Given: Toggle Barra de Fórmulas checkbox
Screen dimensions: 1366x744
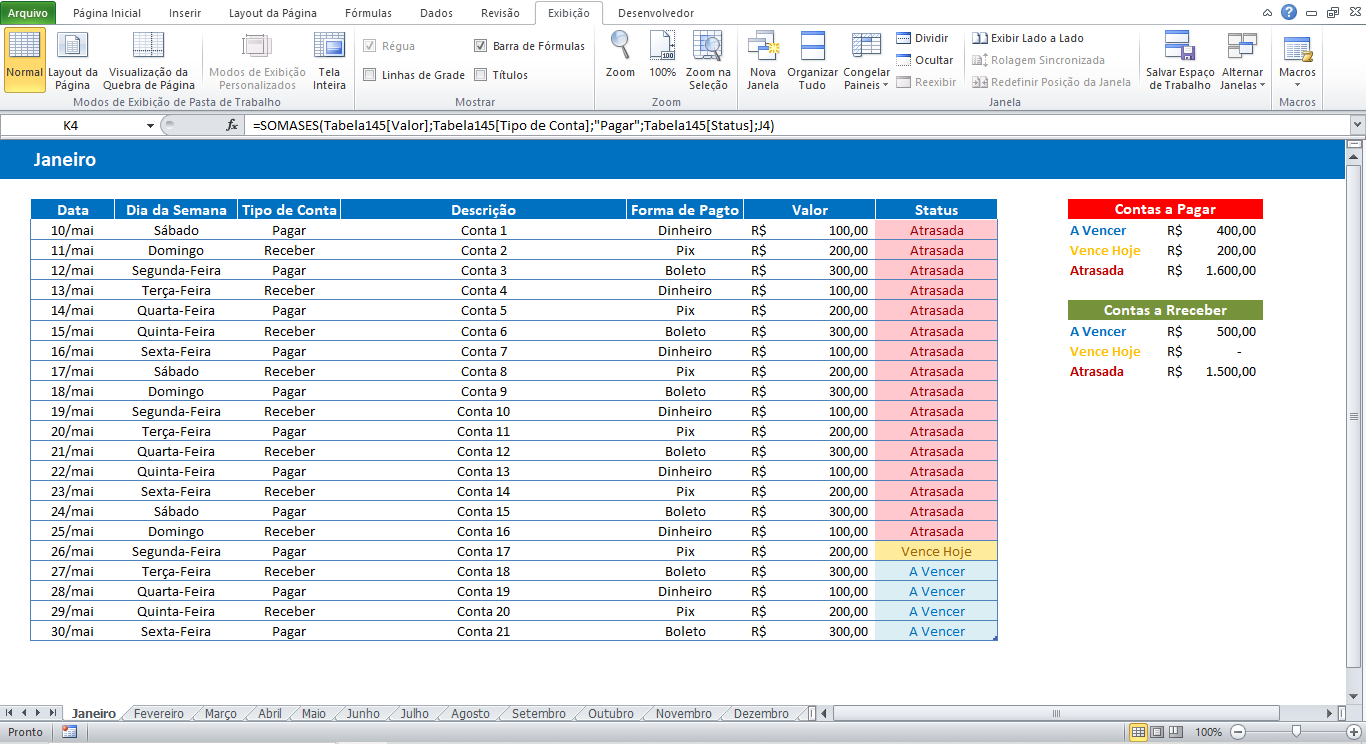Looking at the screenshot, I should tap(481, 46).
